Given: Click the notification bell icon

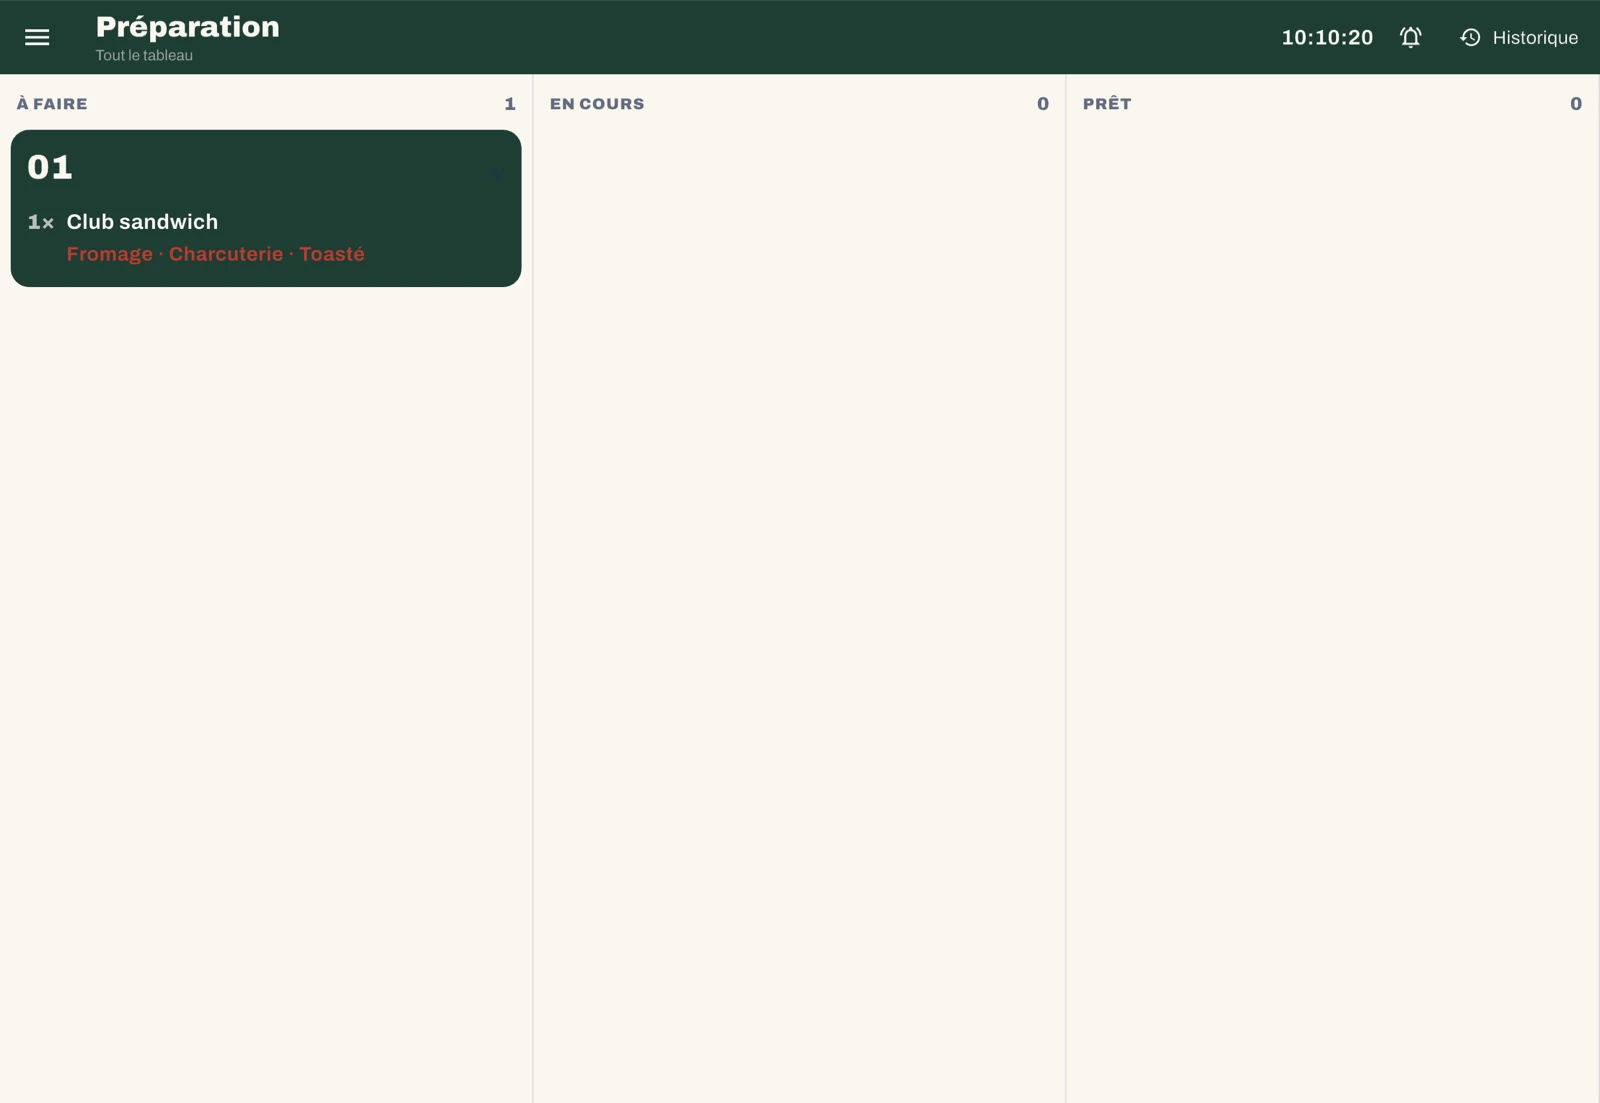Looking at the screenshot, I should (x=1410, y=37).
